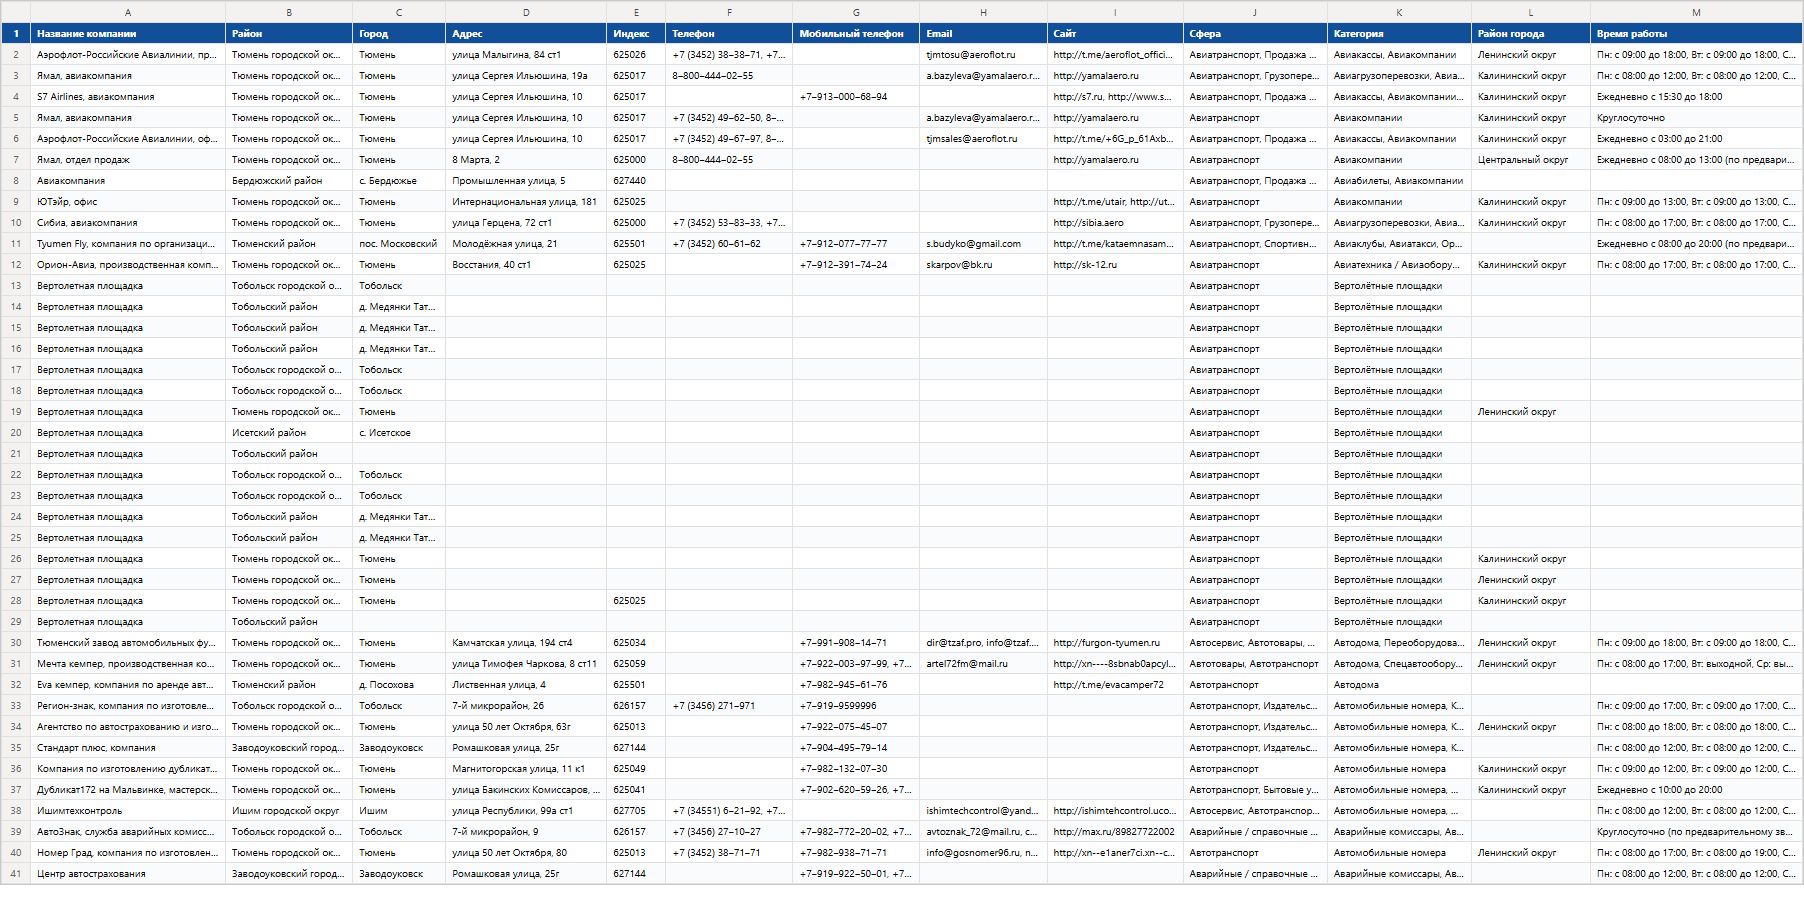1804x902 pixels.
Task: Select the cell 'Ямал, отдел продаж'
Action: point(128,160)
